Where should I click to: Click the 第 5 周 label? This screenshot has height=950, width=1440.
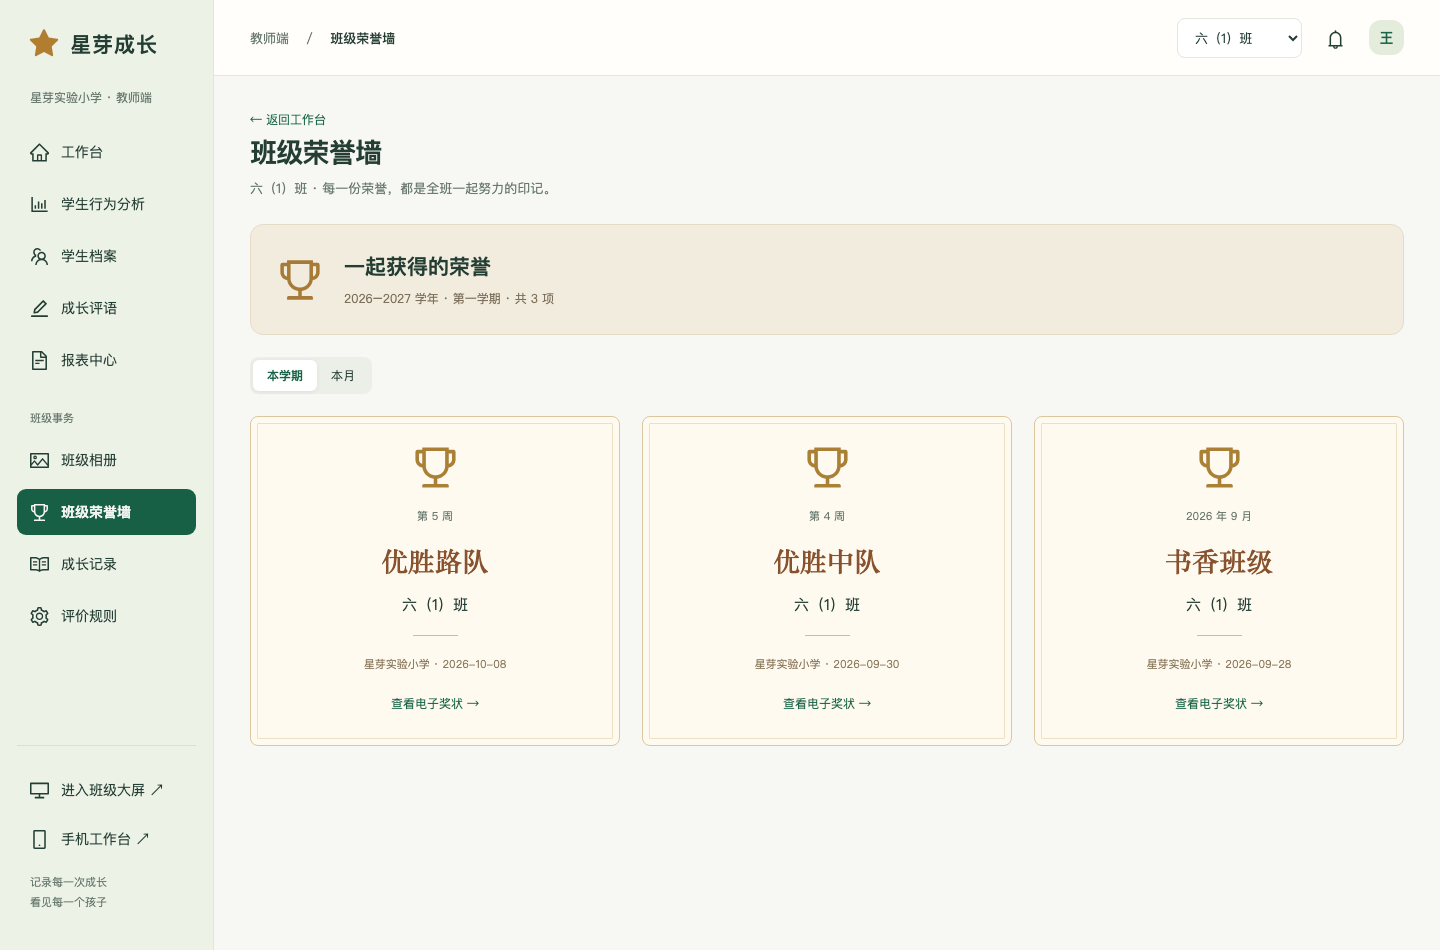pyautogui.click(x=435, y=516)
